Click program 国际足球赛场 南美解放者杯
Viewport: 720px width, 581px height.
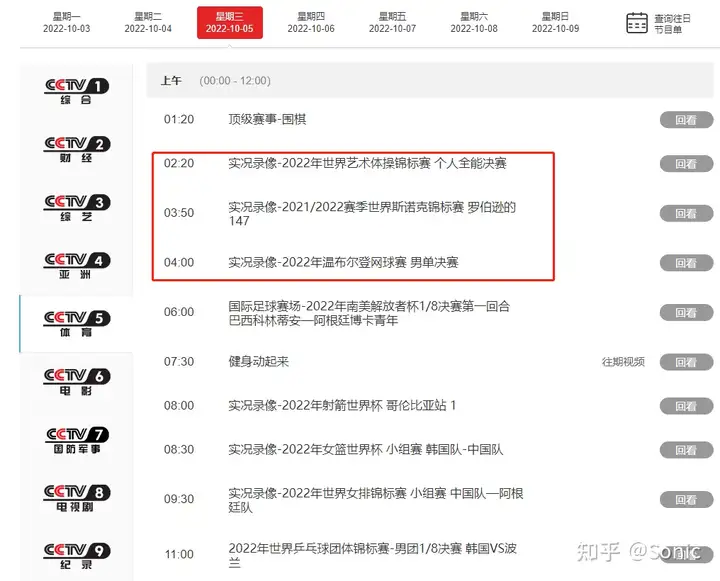tap(369, 313)
